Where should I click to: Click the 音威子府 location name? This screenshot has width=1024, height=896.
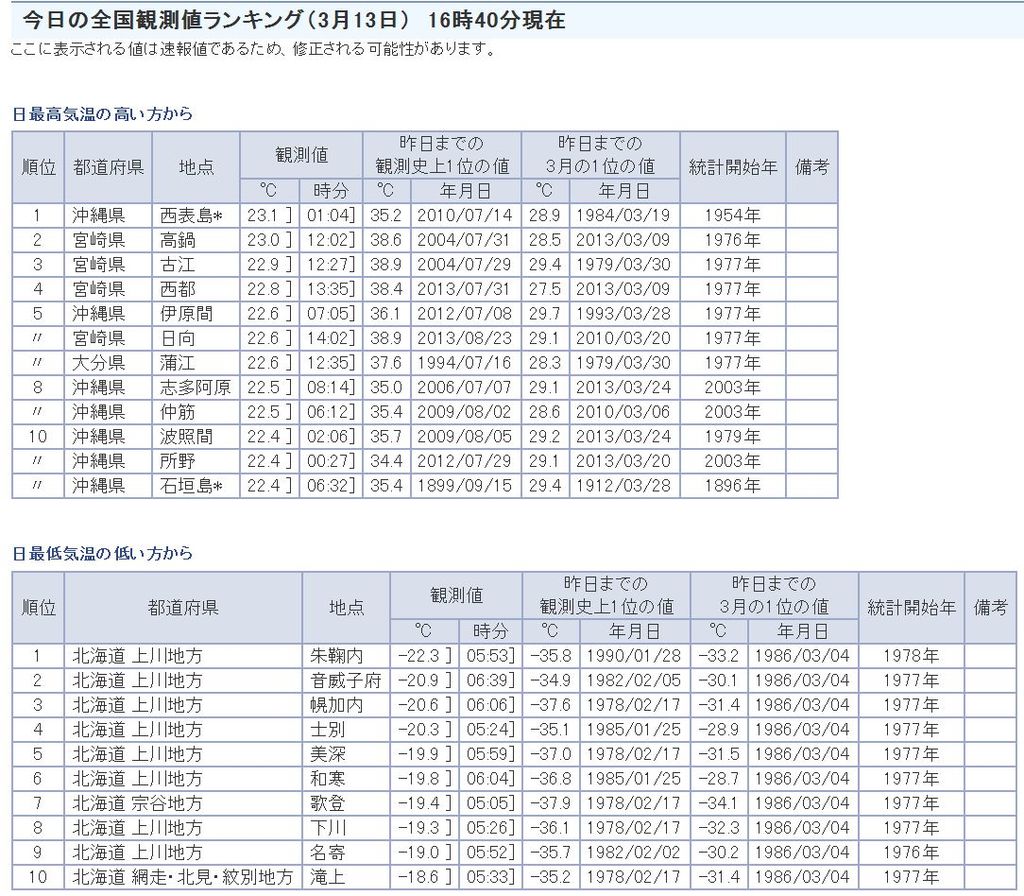(x=346, y=681)
